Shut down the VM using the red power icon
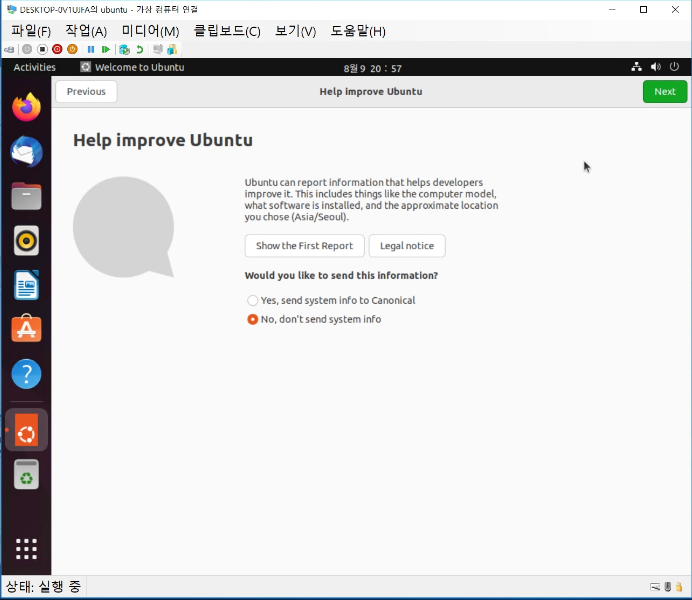 tap(57, 49)
